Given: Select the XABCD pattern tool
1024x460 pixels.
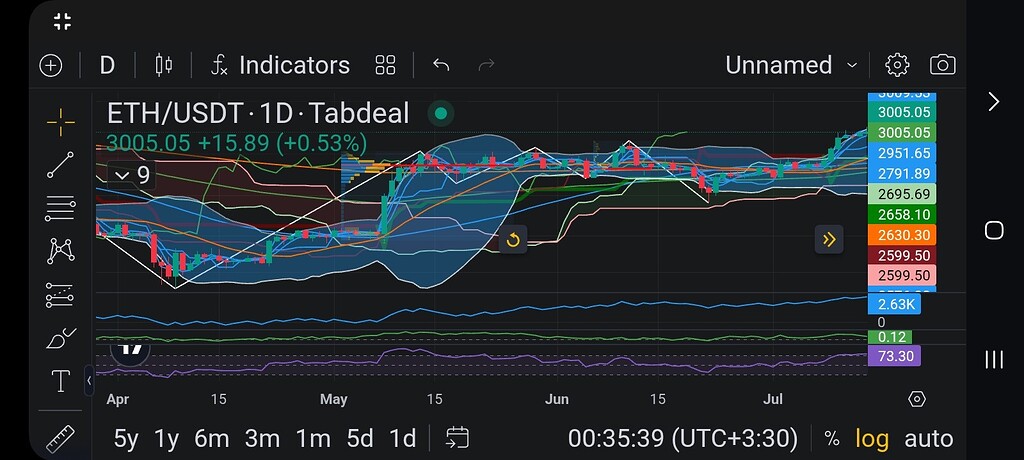Looking at the screenshot, I should click(x=60, y=251).
